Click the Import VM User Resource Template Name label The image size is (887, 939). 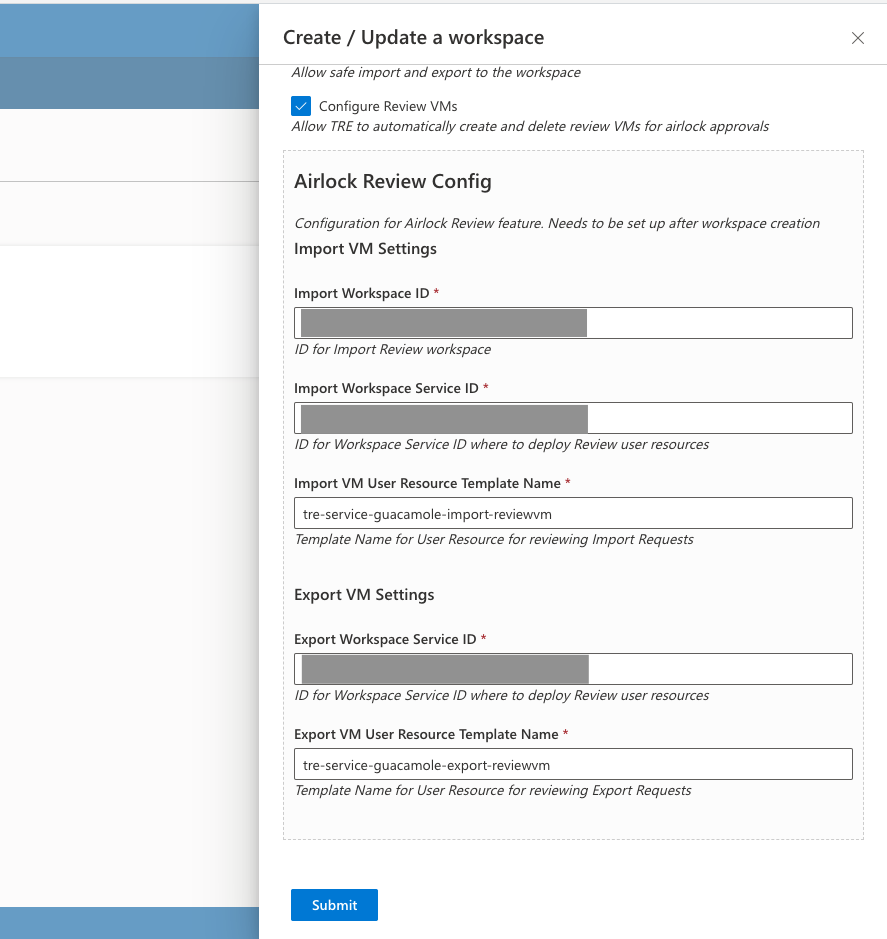[x=427, y=483]
